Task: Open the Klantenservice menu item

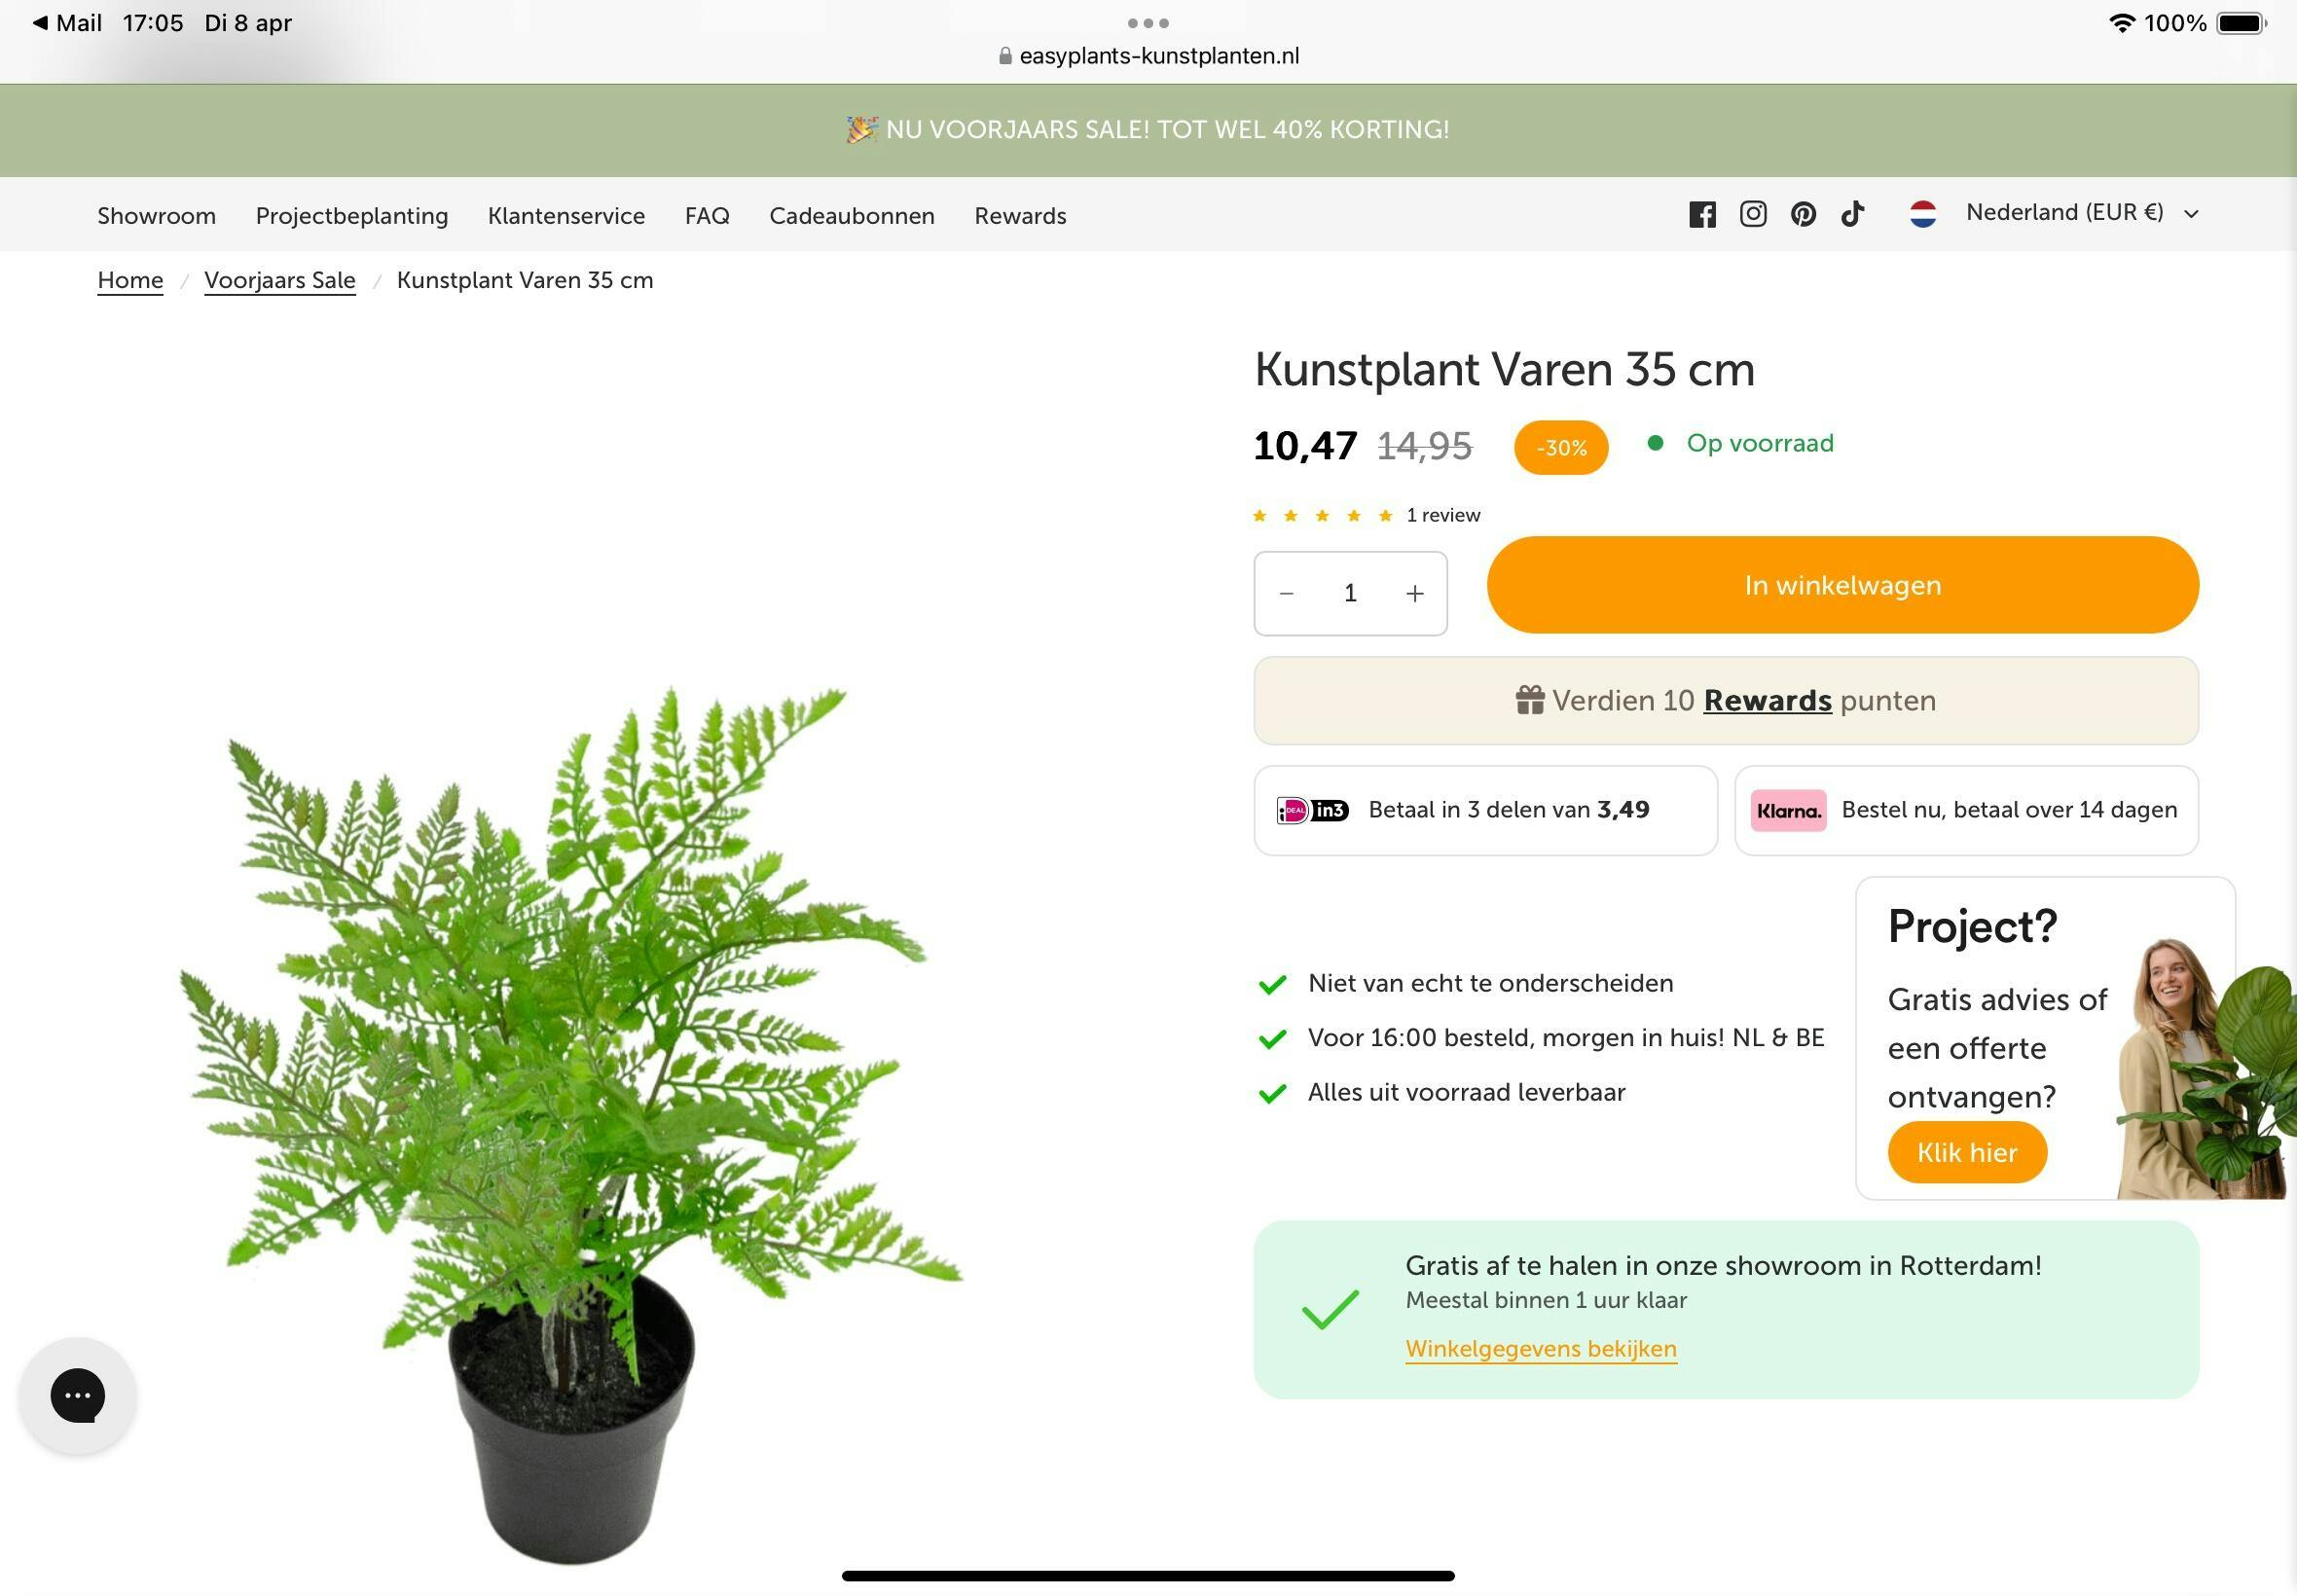Action: click(x=566, y=216)
